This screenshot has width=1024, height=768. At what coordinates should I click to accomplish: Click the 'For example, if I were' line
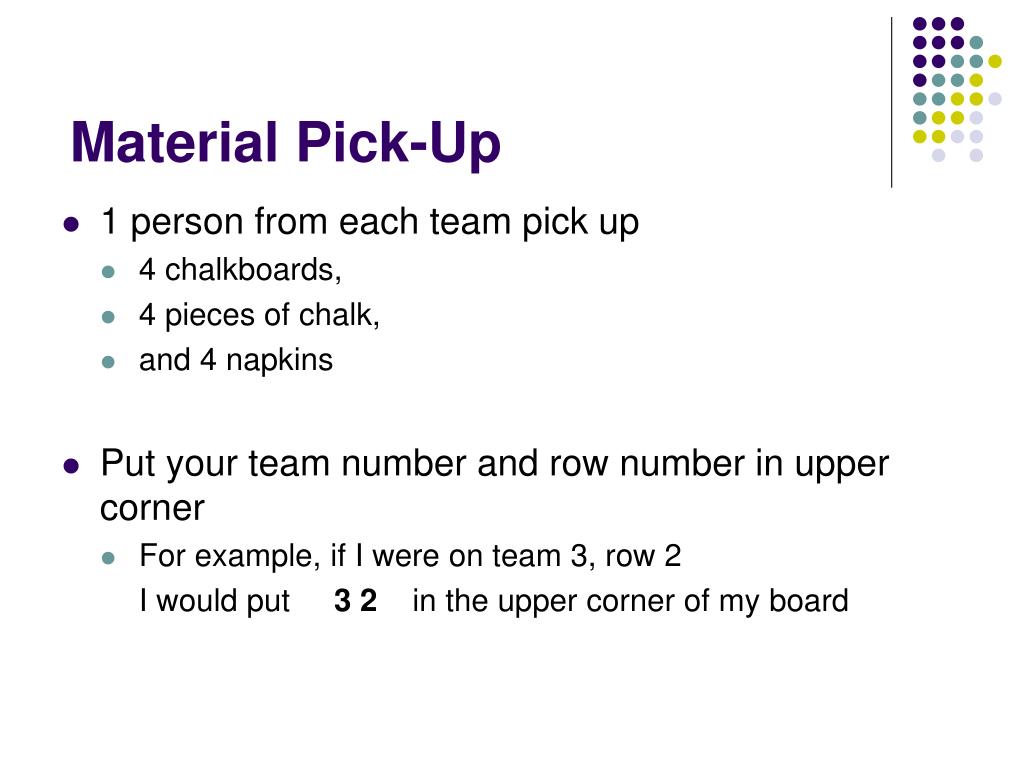point(410,556)
